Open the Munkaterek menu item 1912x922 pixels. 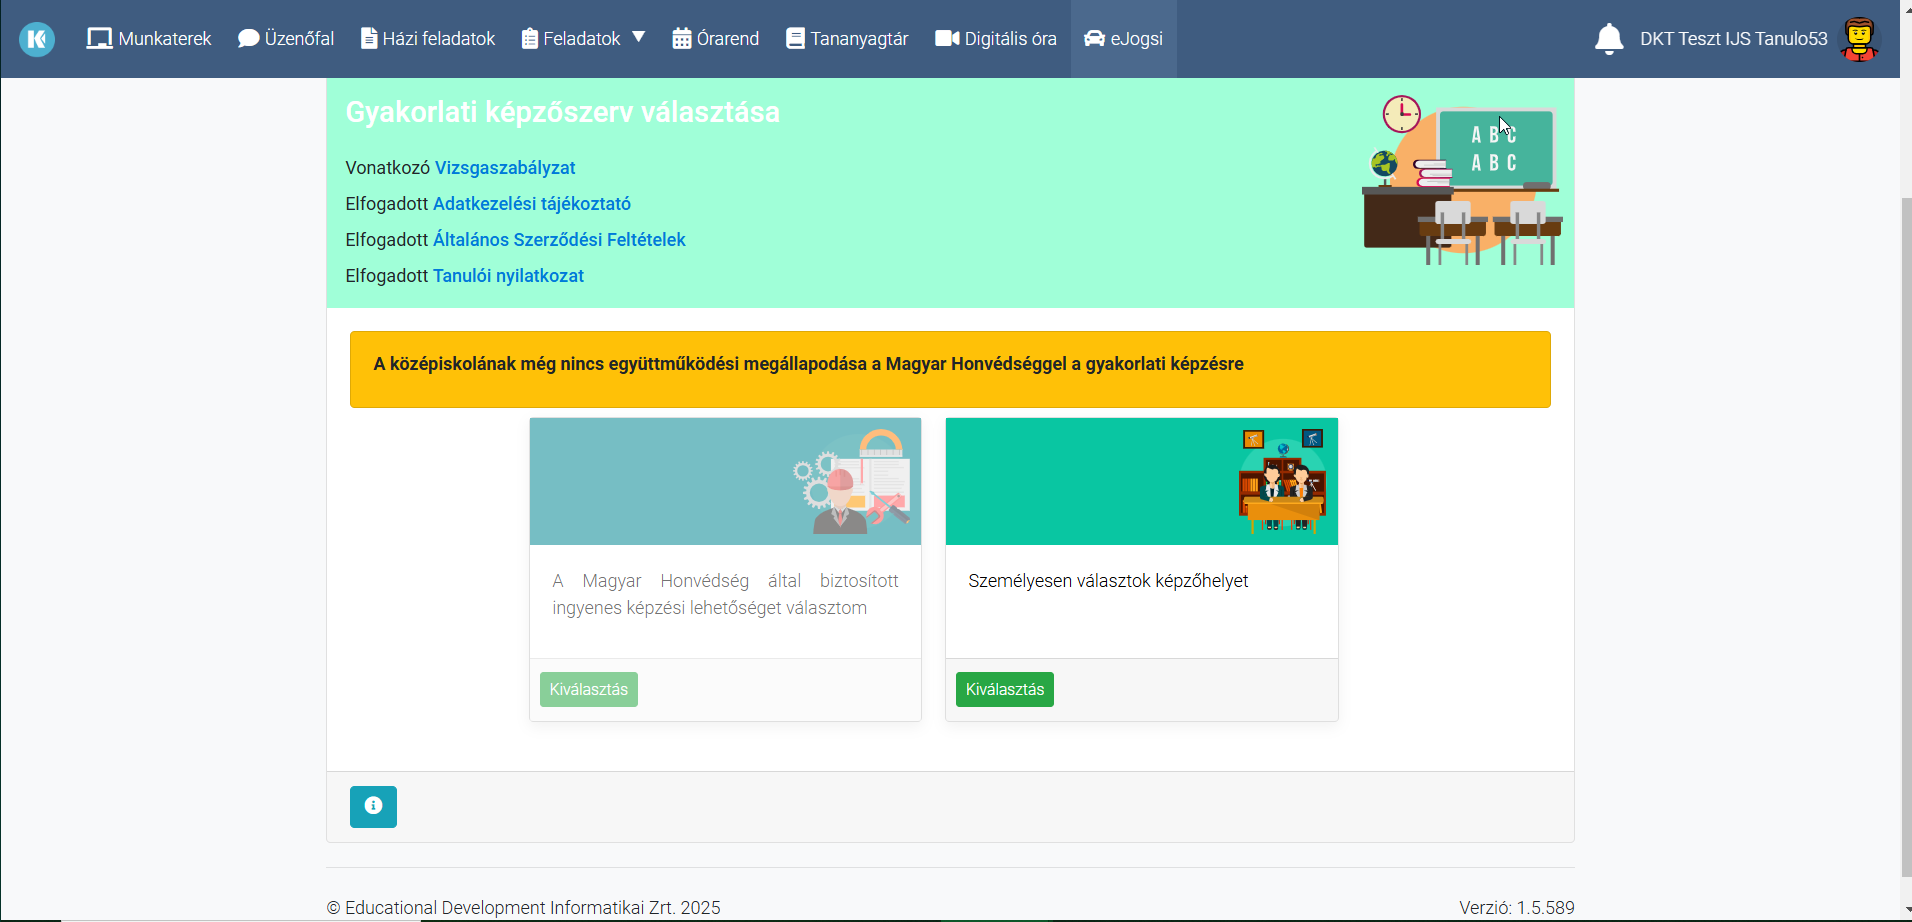point(149,39)
